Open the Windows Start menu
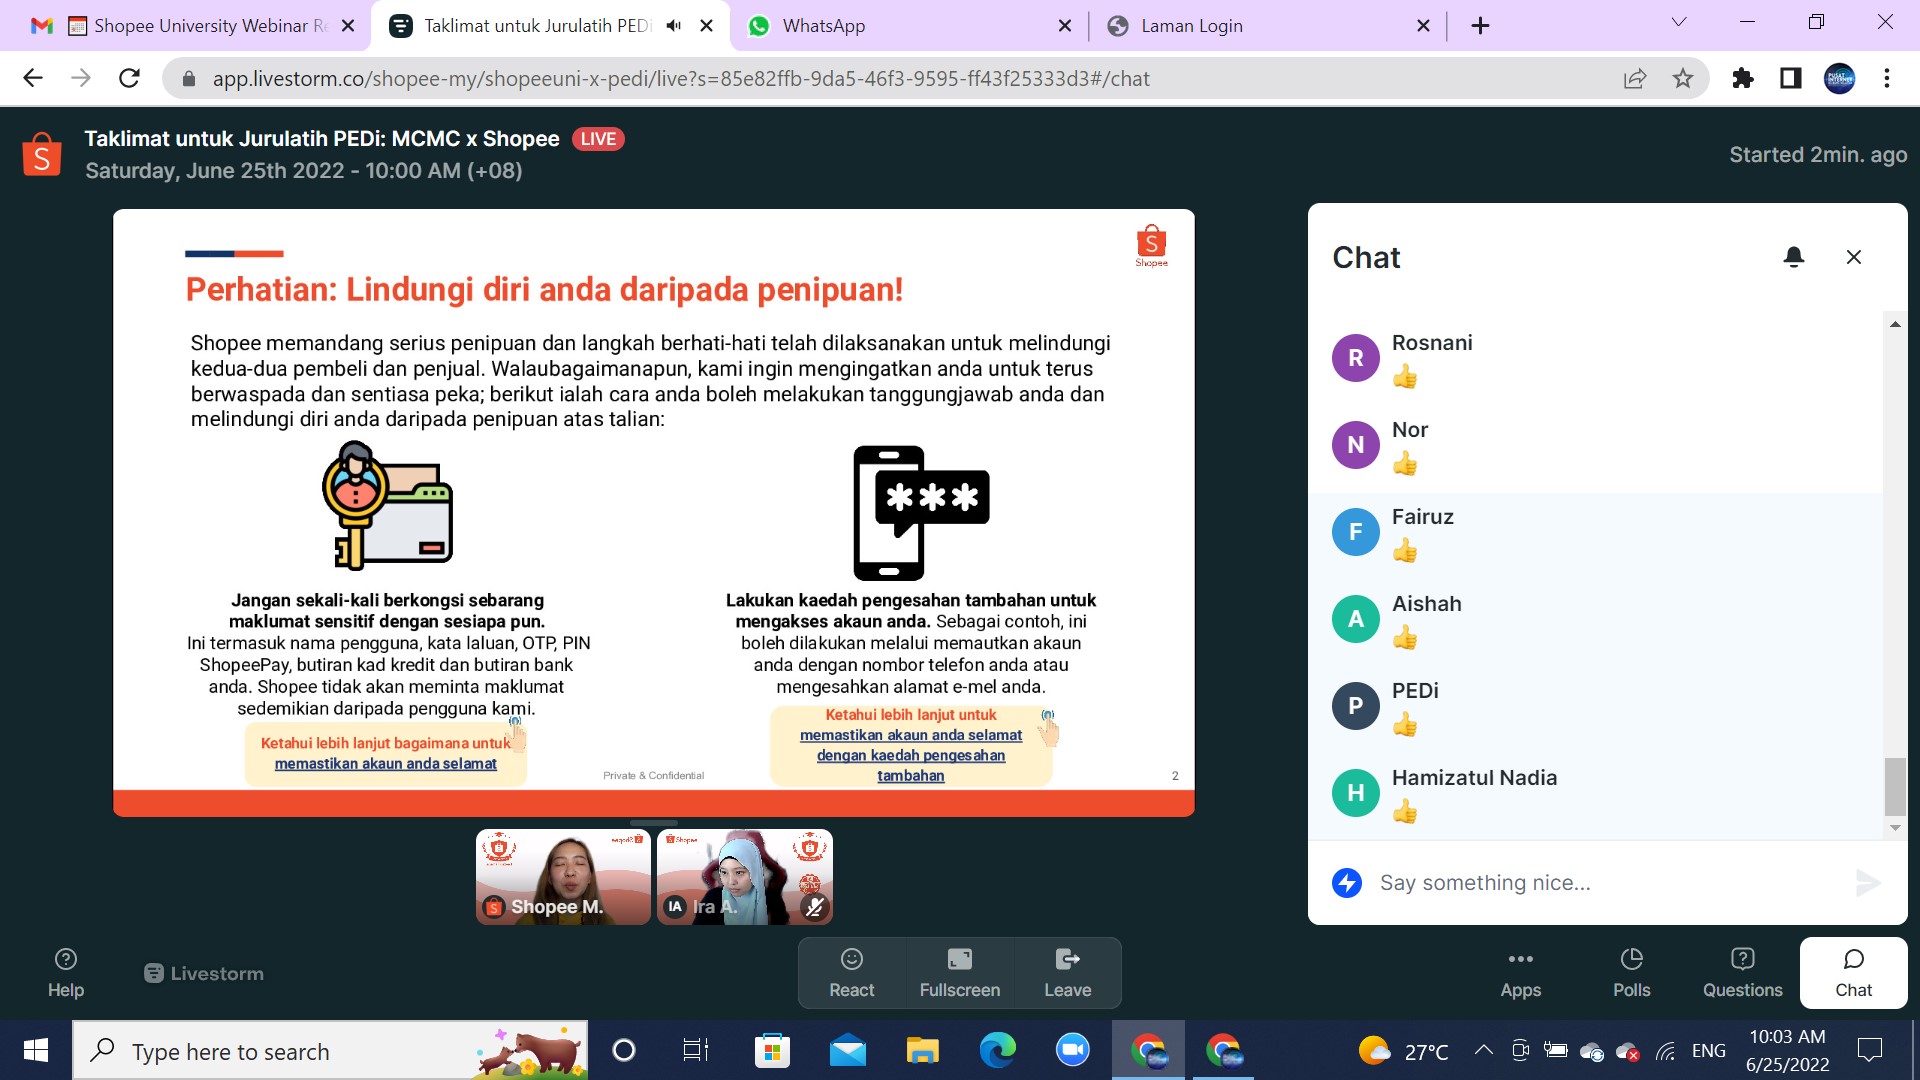This screenshot has width=1920, height=1080. tap(36, 1050)
